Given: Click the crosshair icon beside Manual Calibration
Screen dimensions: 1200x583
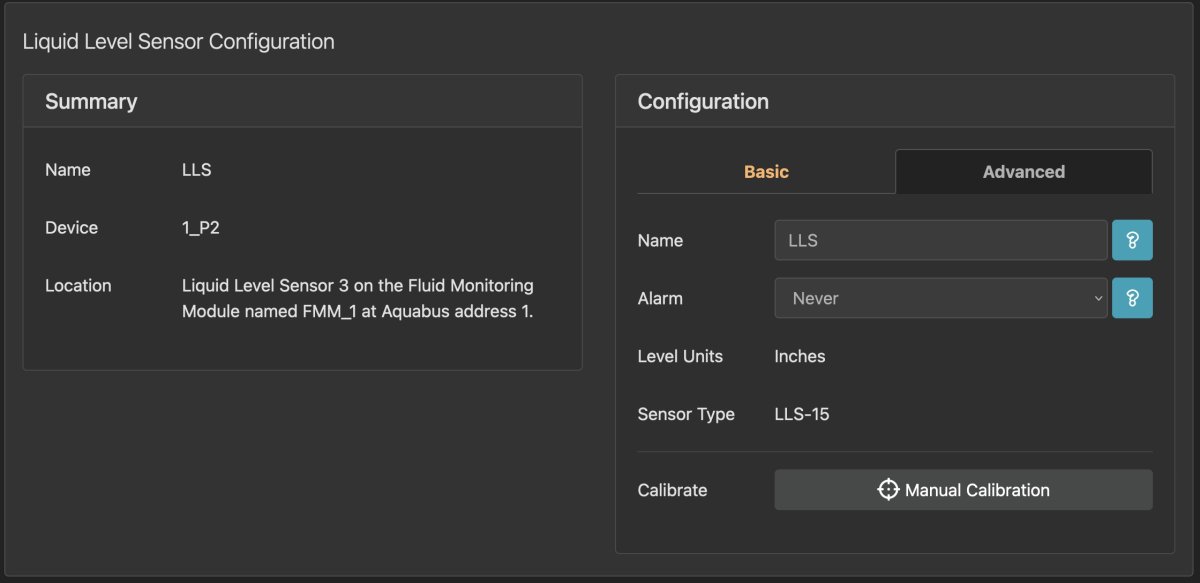Looking at the screenshot, I should pos(888,490).
